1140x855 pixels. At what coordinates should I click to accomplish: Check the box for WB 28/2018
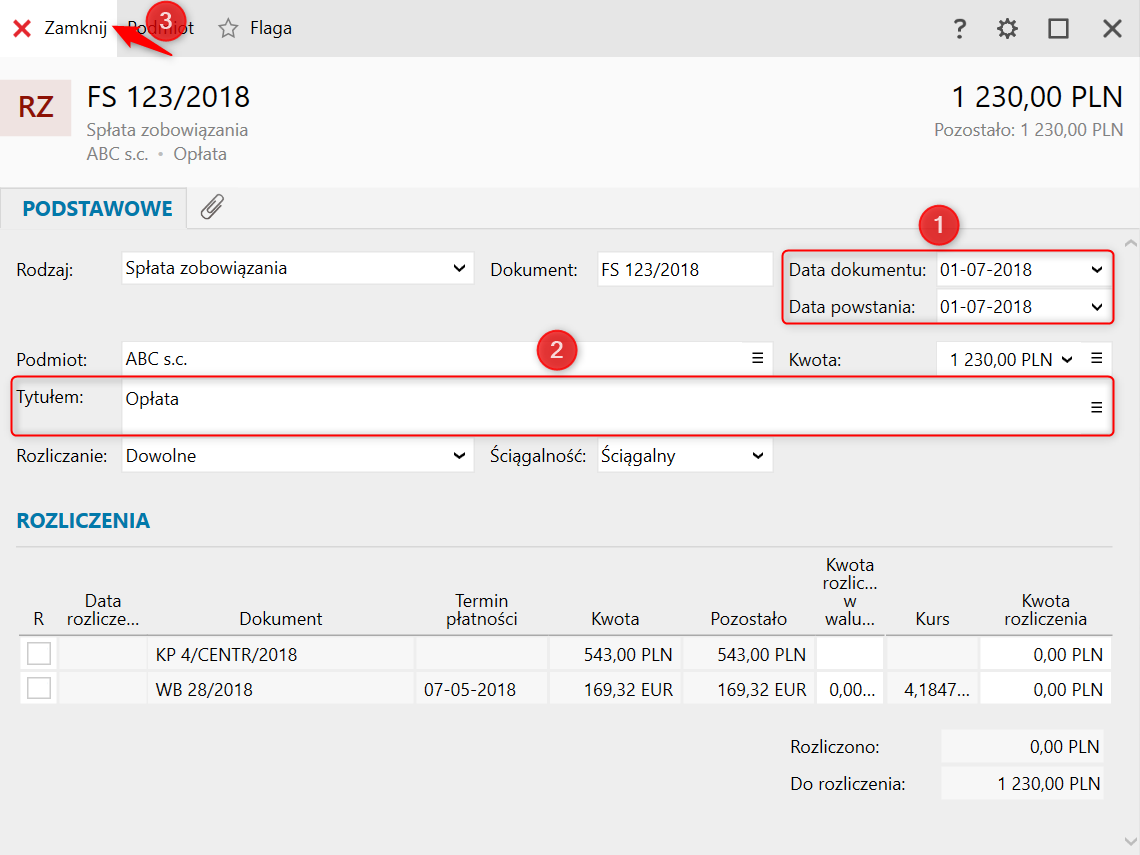click(x=38, y=688)
